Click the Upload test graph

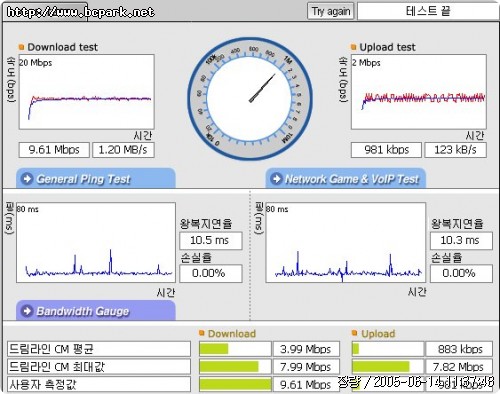(419, 92)
